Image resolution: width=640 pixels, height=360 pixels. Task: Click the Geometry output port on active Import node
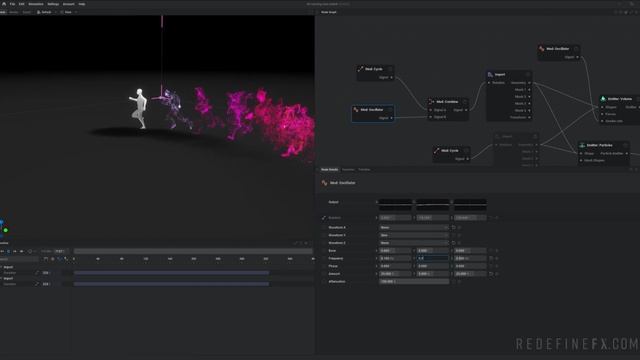pyautogui.click(x=529, y=83)
